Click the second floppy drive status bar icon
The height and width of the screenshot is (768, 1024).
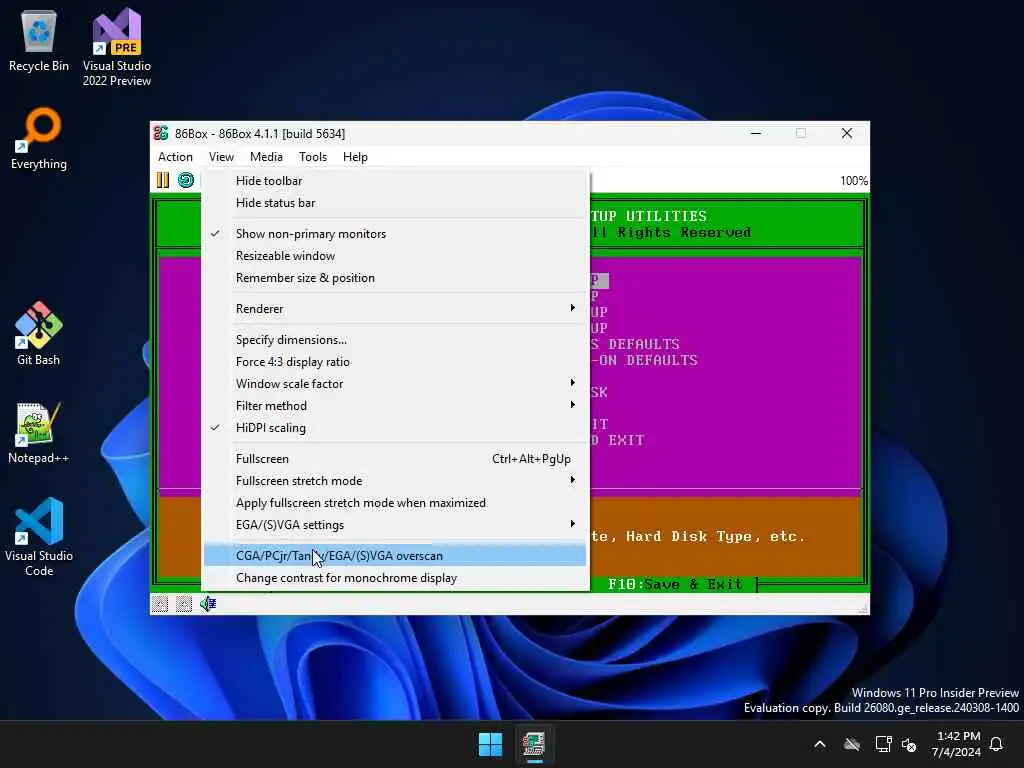click(x=184, y=604)
